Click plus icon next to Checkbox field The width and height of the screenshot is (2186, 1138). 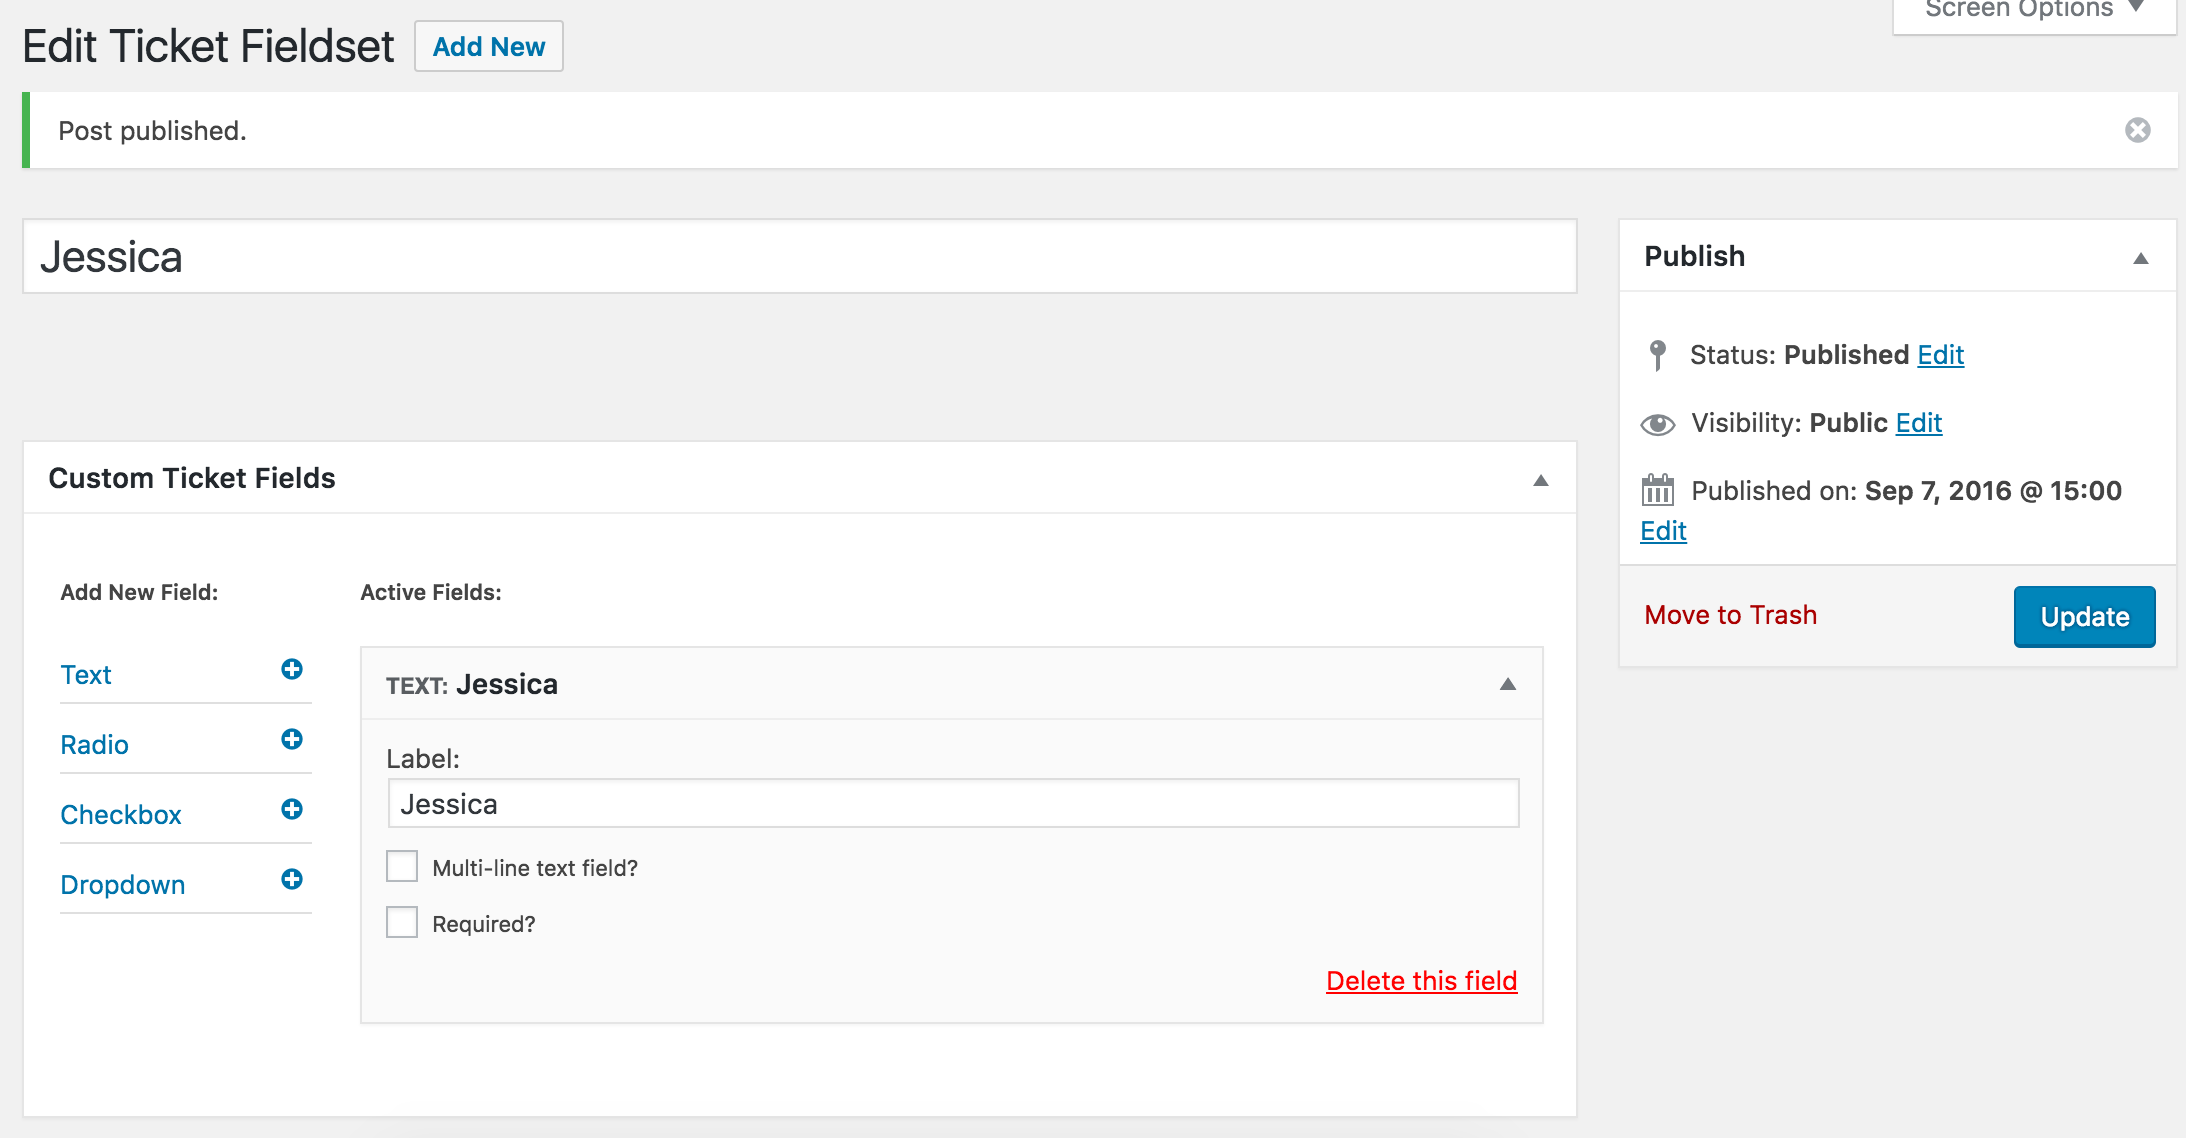292,809
